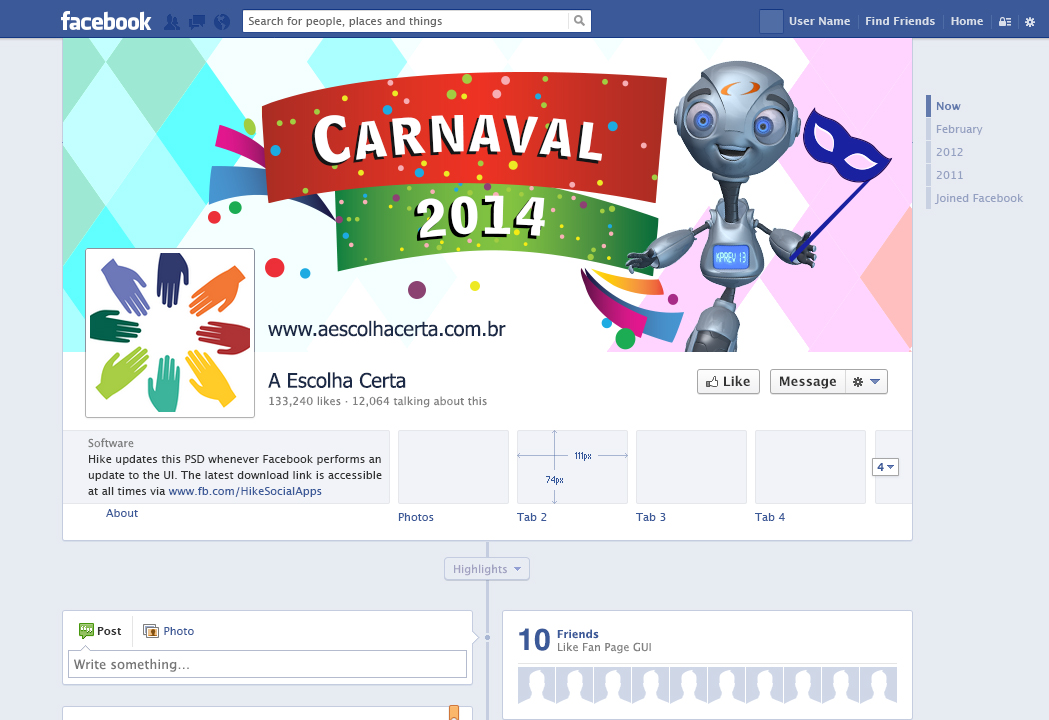Jump to 2012 on the timeline

point(949,152)
